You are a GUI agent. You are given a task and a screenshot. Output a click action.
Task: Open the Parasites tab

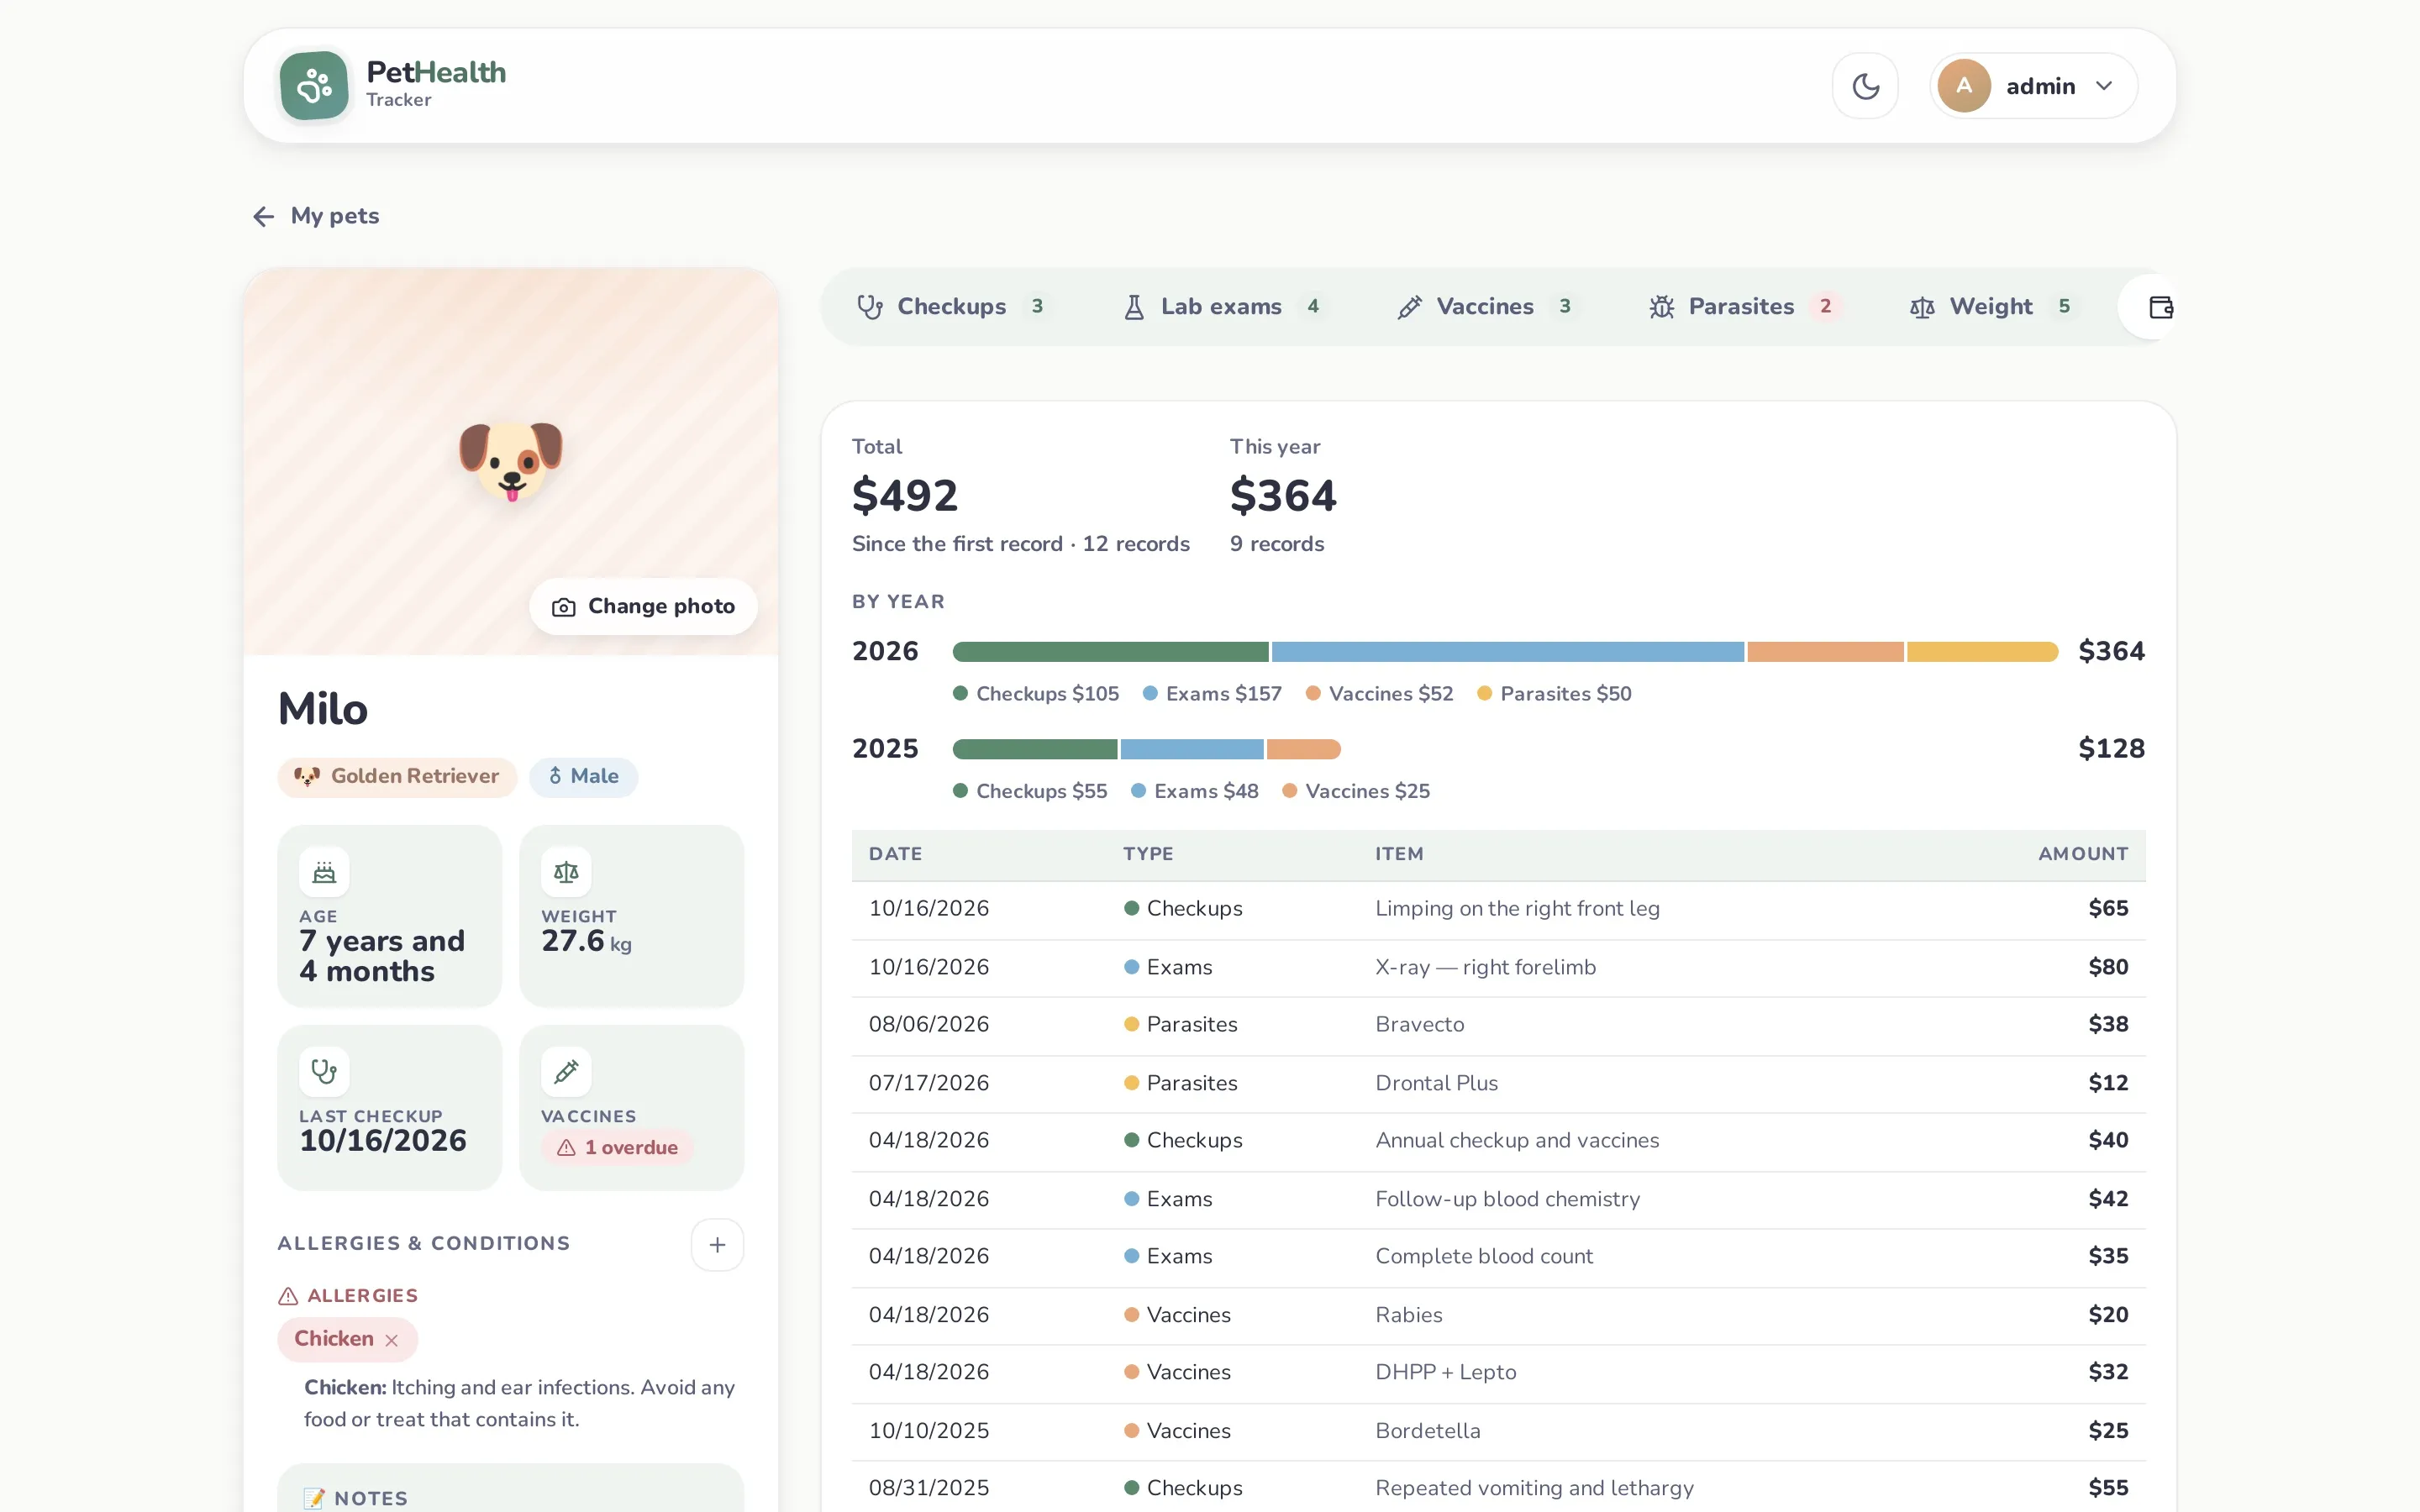click(1745, 307)
